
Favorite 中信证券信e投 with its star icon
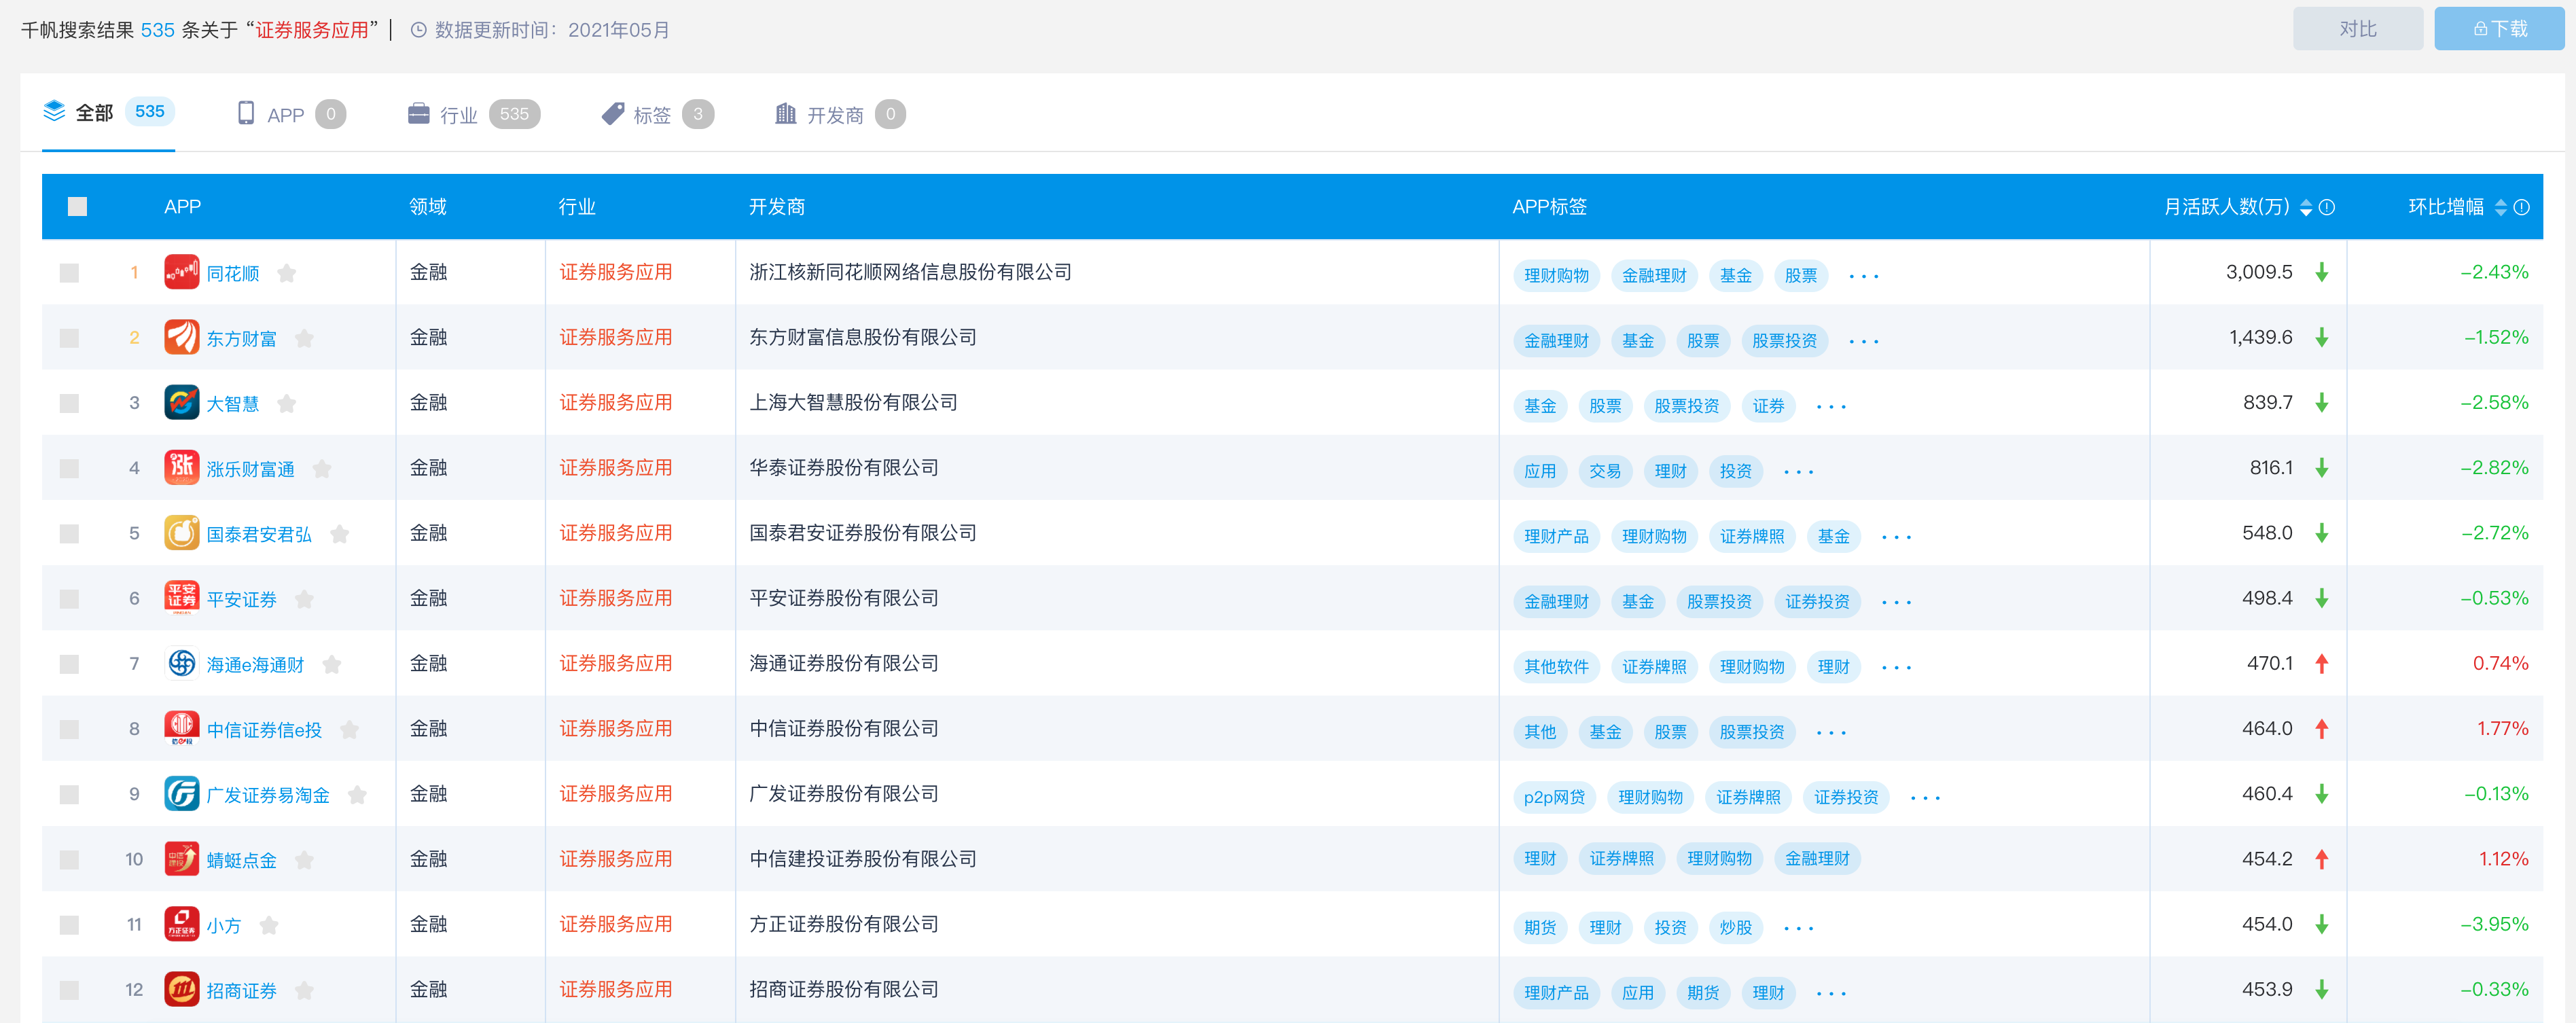350,729
